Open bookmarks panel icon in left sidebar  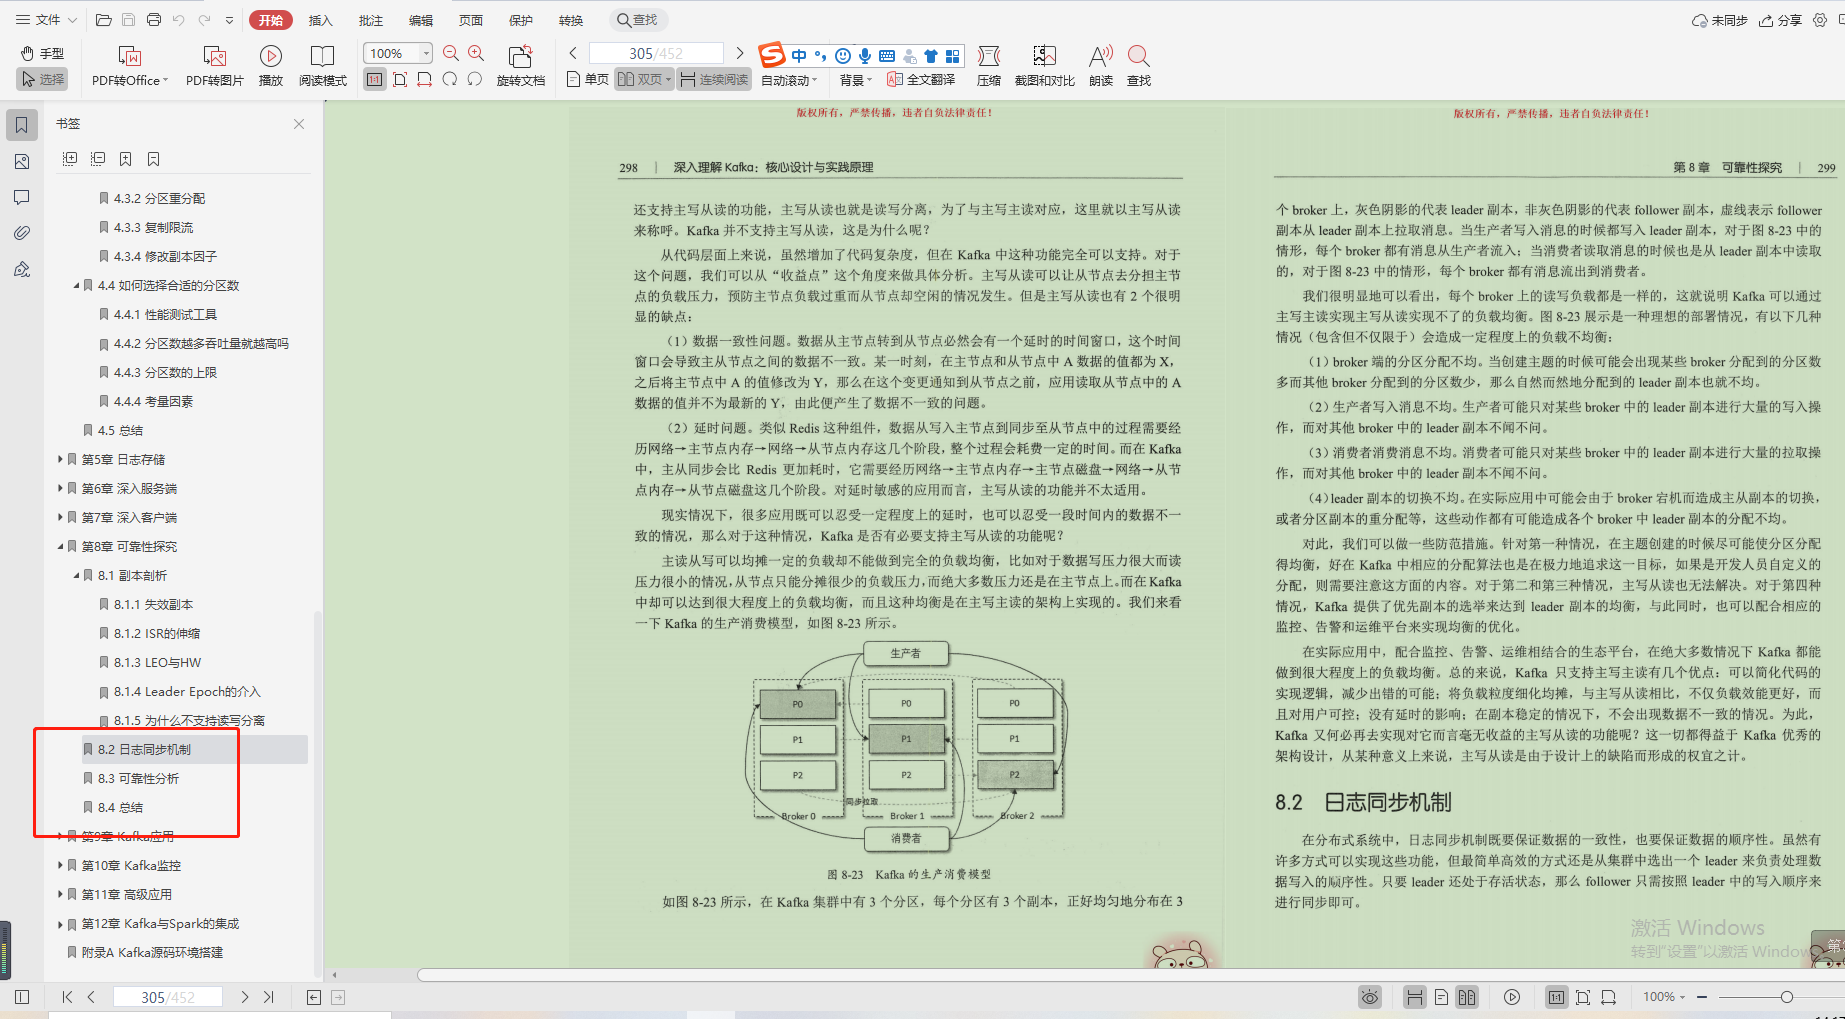(x=22, y=125)
